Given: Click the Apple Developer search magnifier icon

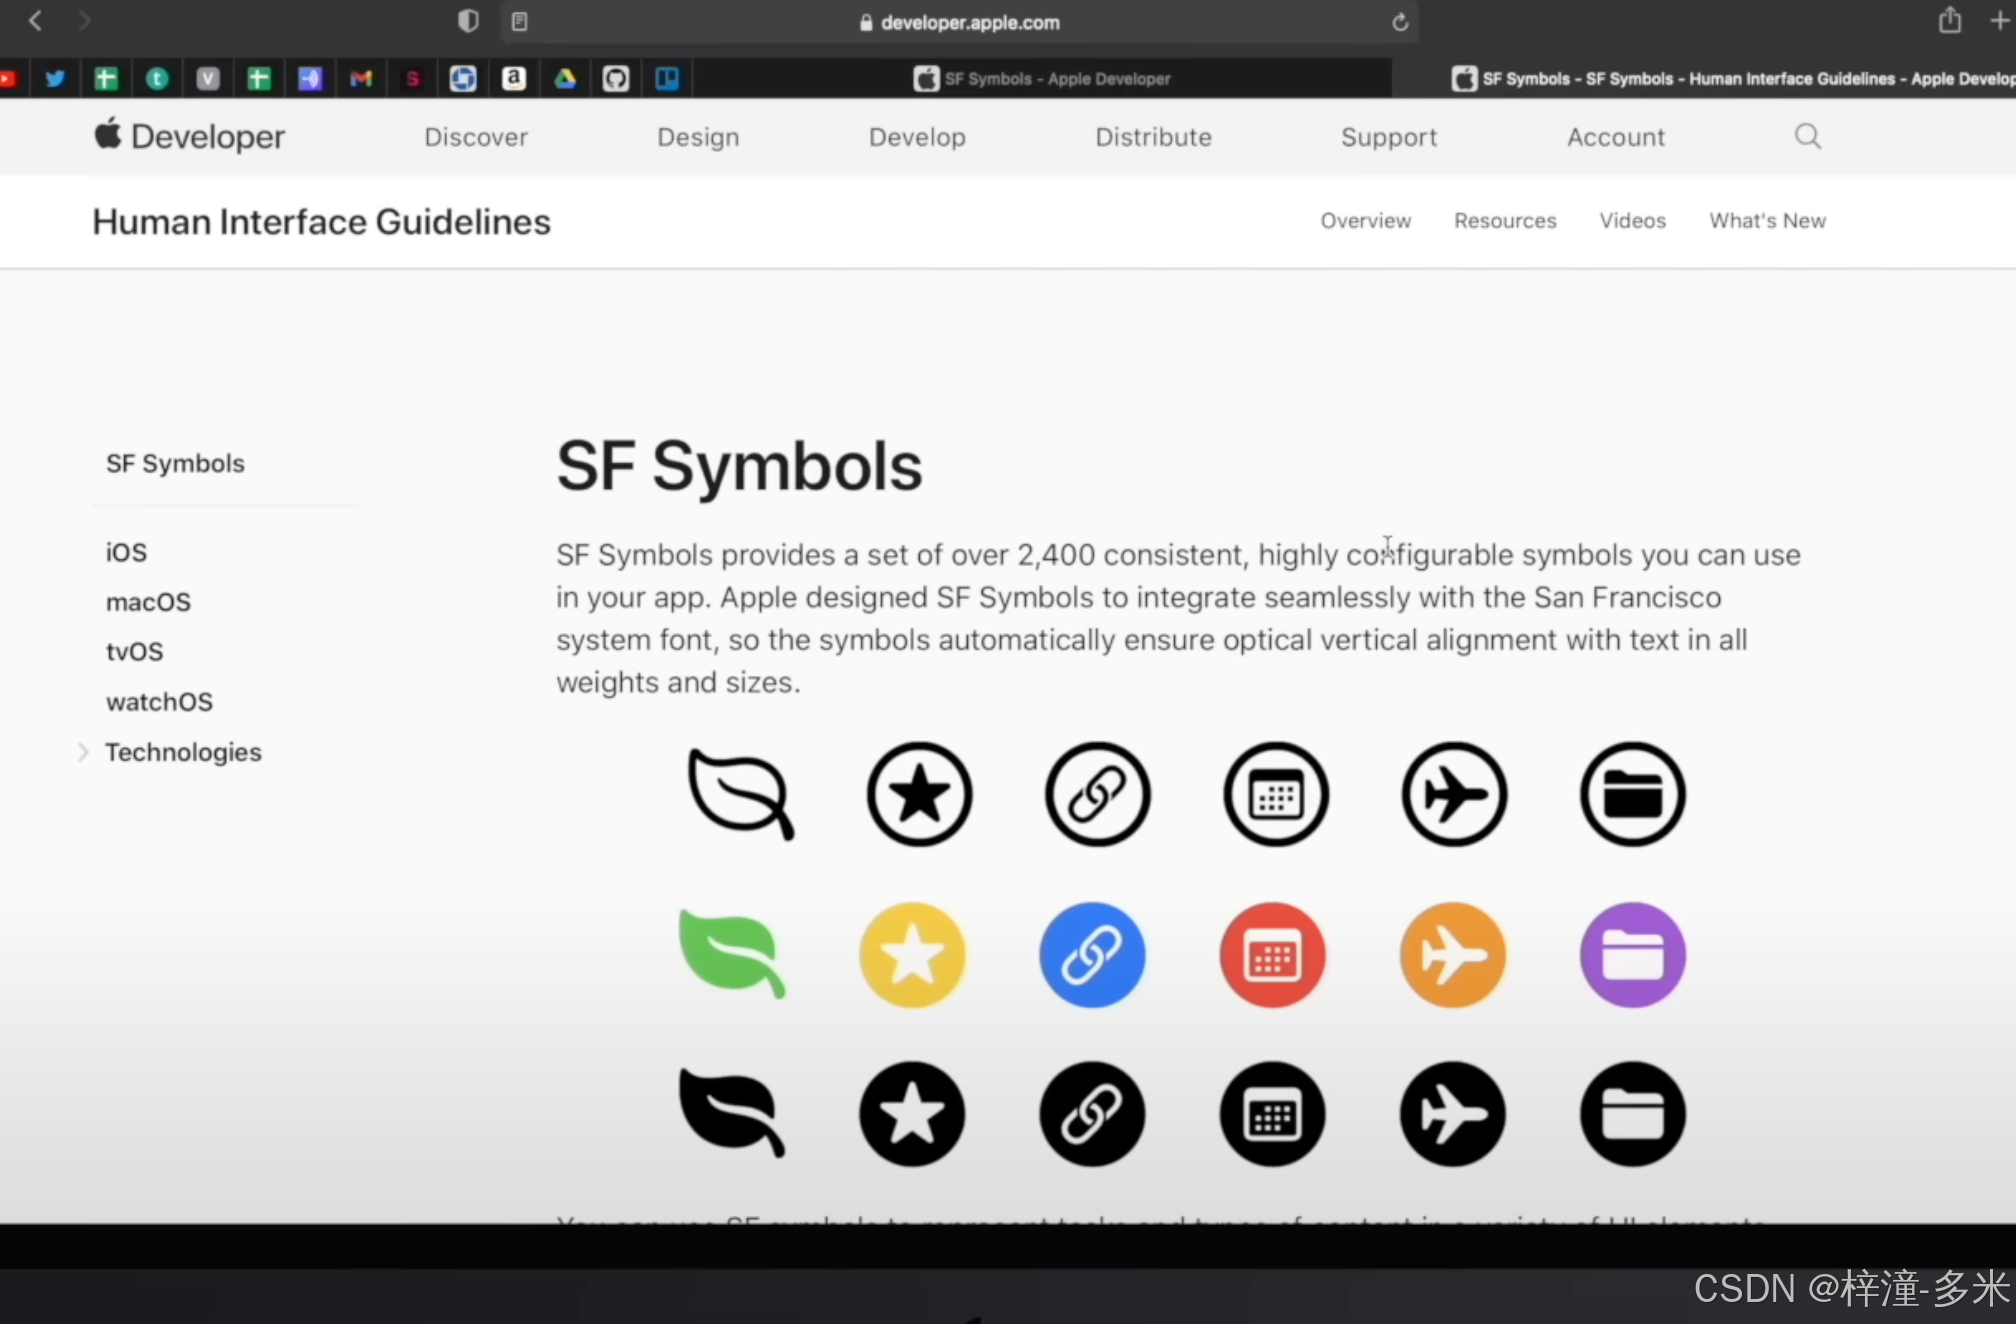Looking at the screenshot, I should click(1807, 136).
